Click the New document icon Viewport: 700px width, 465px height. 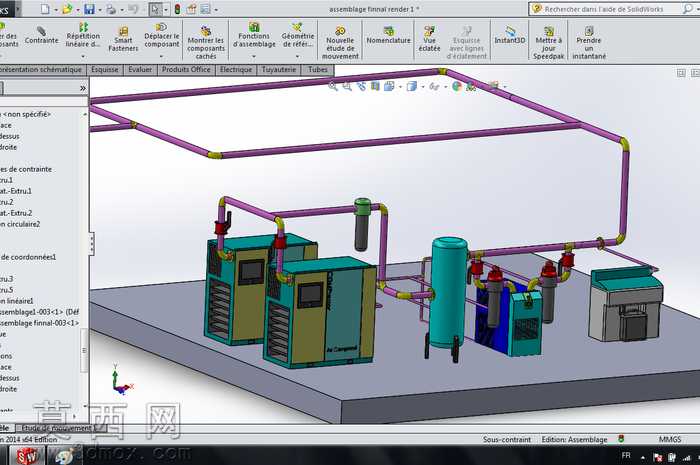[45, 9]
